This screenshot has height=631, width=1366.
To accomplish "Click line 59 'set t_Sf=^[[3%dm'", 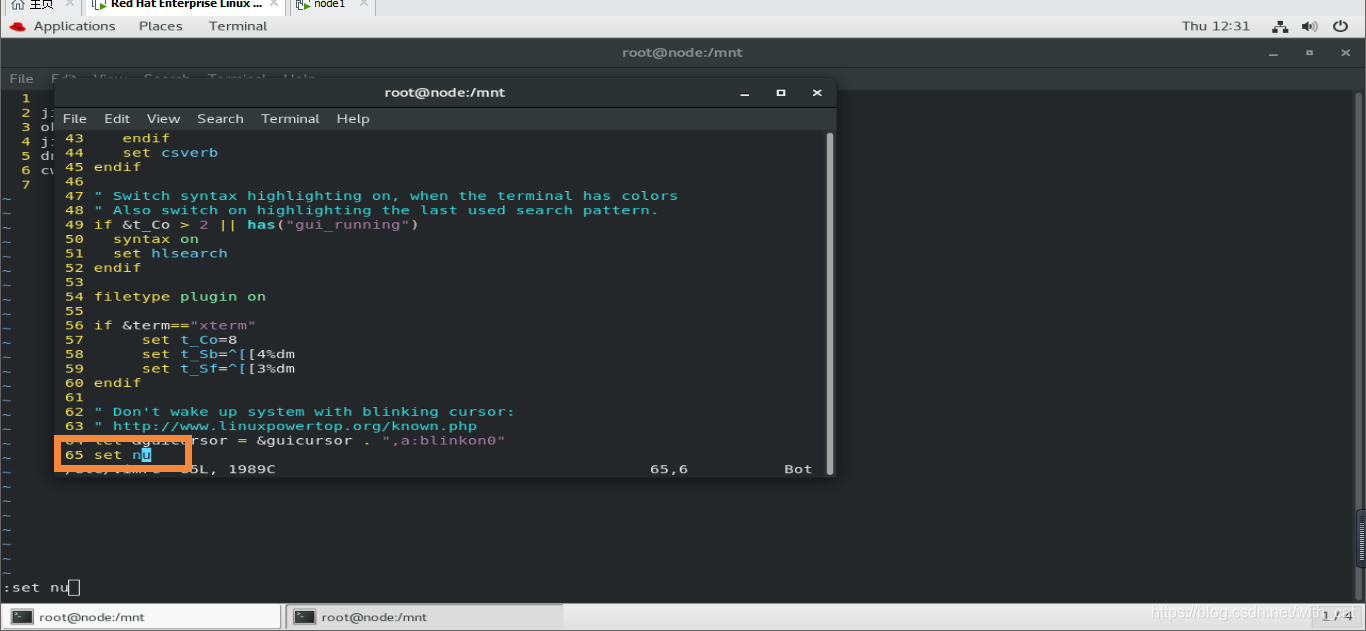I will tap(218, 368).
